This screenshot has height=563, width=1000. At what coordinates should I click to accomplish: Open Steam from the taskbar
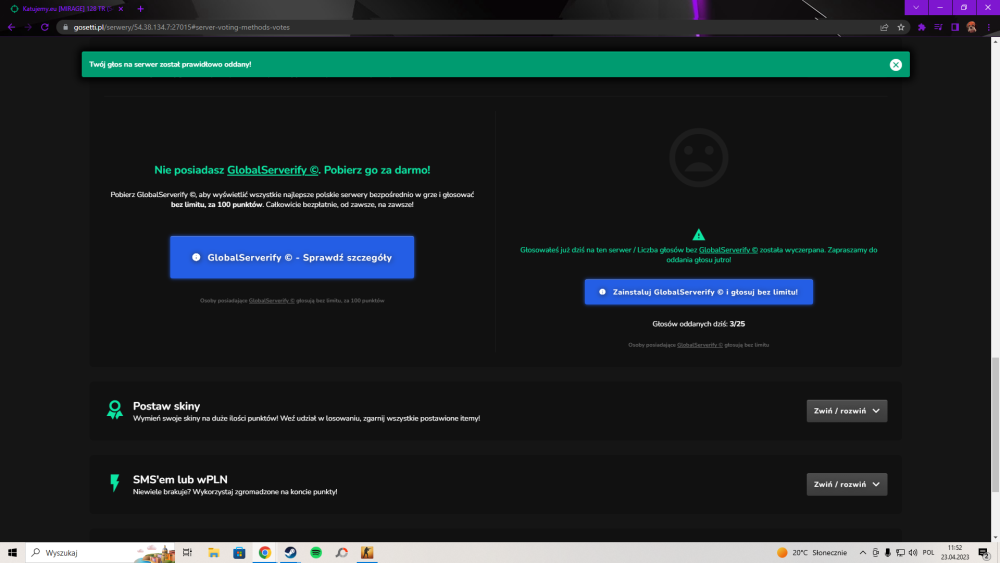[x=290, y=552]
